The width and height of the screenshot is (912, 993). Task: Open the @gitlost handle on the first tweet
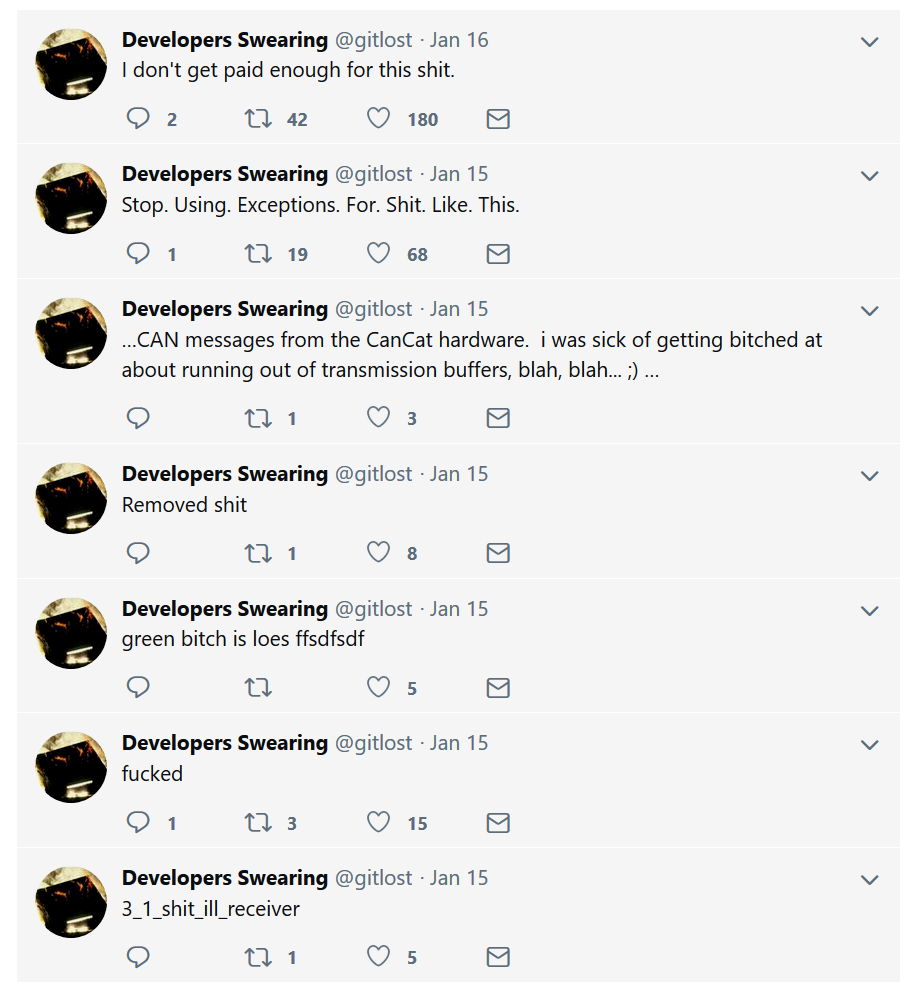(x=374, y=40)
